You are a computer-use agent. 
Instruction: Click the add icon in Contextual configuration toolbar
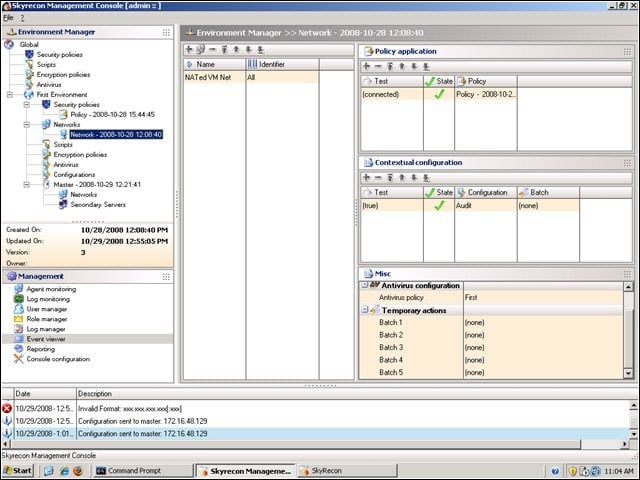tap(366, 177)
